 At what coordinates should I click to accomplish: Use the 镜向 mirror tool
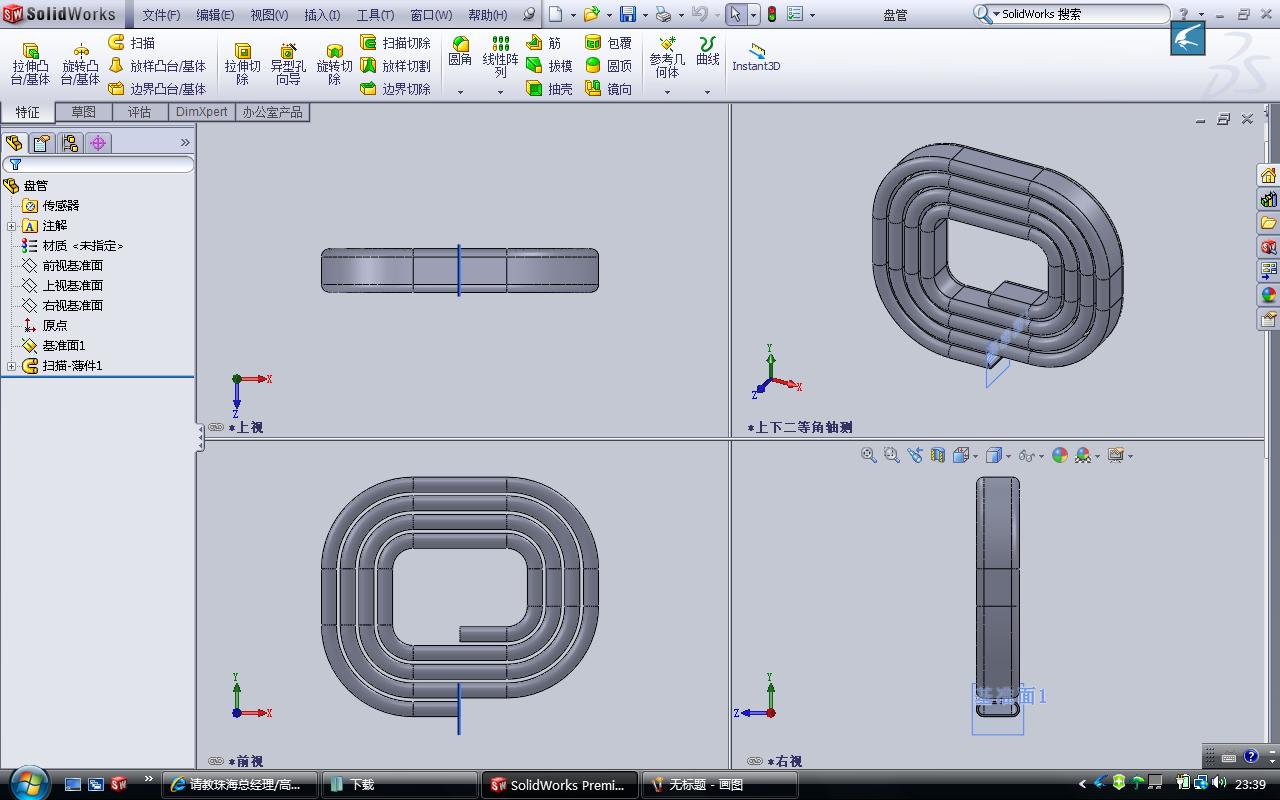pyautogui.click(x=608, y=89)
